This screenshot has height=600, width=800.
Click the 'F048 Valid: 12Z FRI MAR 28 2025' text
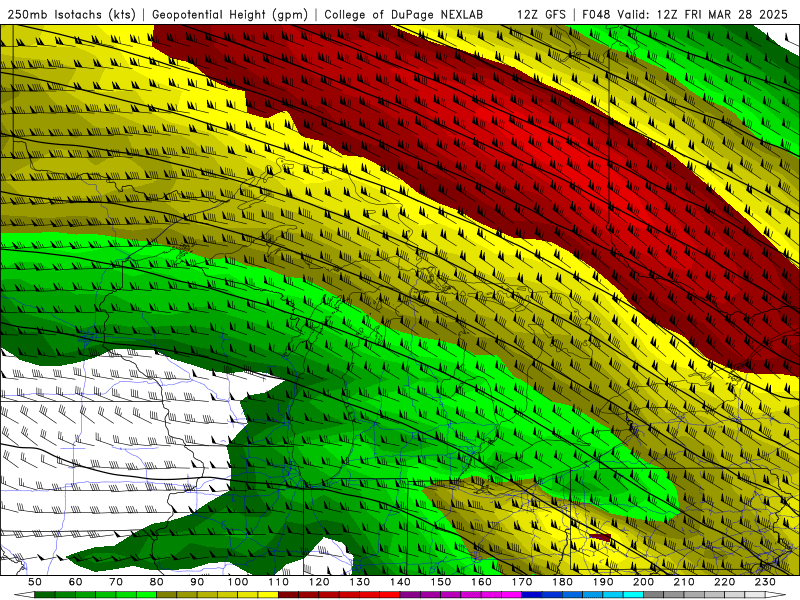(x=685, y=14)
